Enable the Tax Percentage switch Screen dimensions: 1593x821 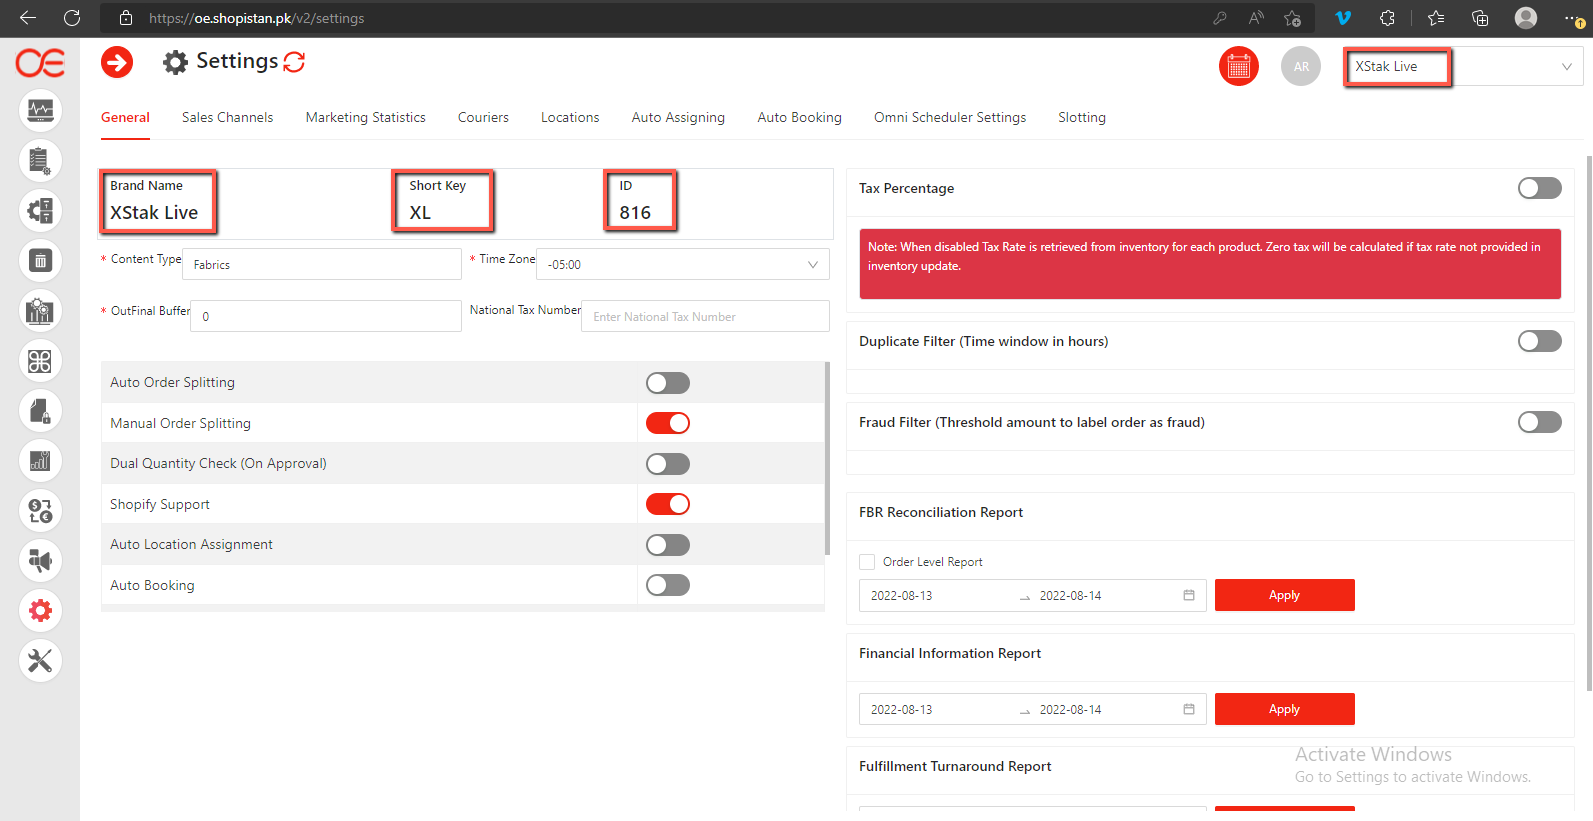(x=1539, y=188)
